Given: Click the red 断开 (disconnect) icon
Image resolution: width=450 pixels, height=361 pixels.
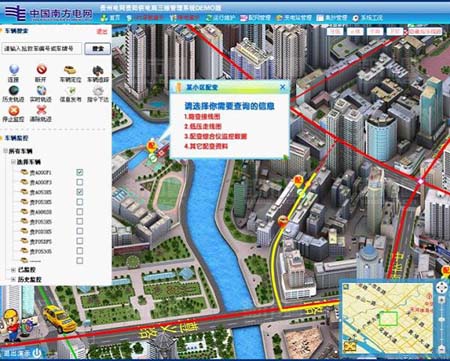Looking at the screenshot, I should [41, 69].
